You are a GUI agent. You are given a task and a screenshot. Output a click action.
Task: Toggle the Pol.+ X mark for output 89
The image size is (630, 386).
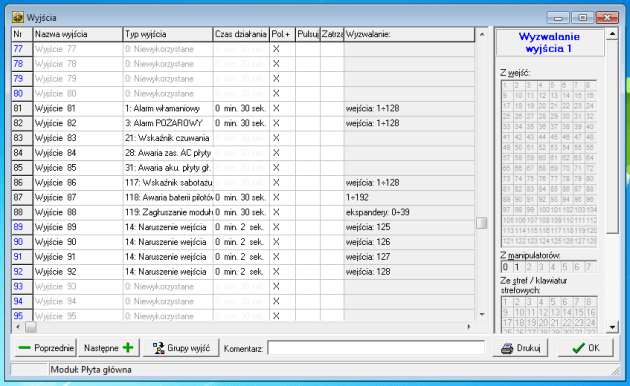pos(276,227)
